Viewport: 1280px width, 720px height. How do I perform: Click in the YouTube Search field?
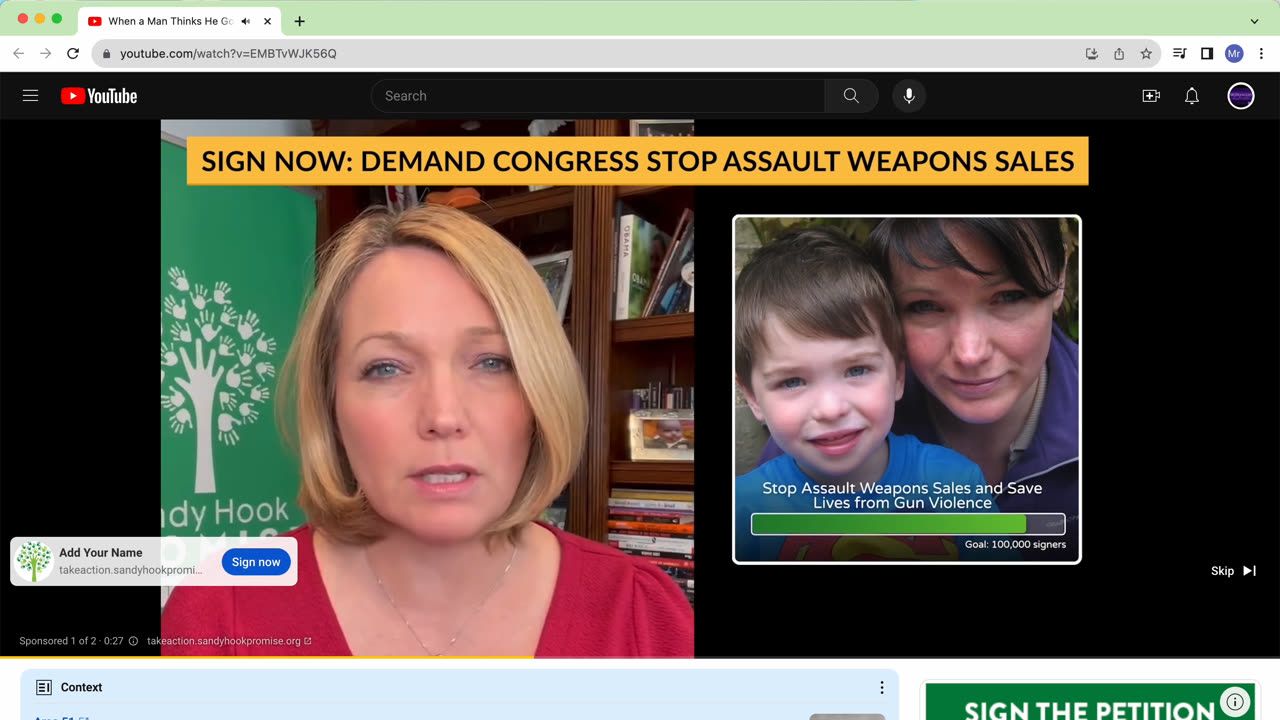coord(598,96)
